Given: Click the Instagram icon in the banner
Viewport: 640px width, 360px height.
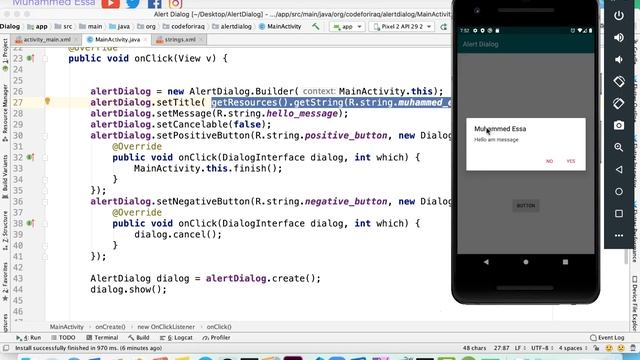Looking at the screenshot, I should pyautogui.click(x=176, y=4).
